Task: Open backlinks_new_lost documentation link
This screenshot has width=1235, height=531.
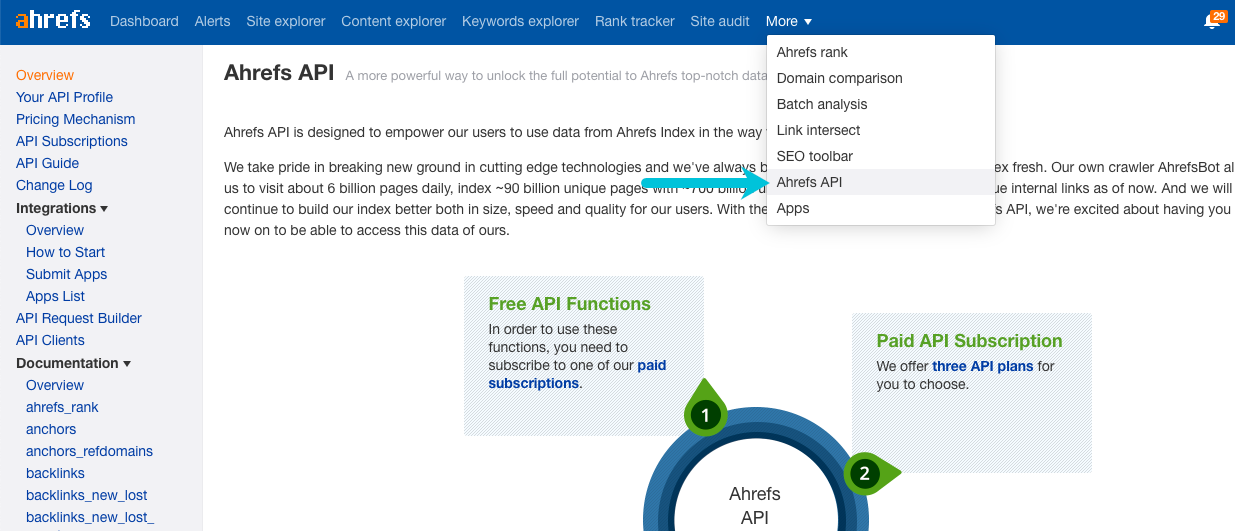Action: [87, 495]
